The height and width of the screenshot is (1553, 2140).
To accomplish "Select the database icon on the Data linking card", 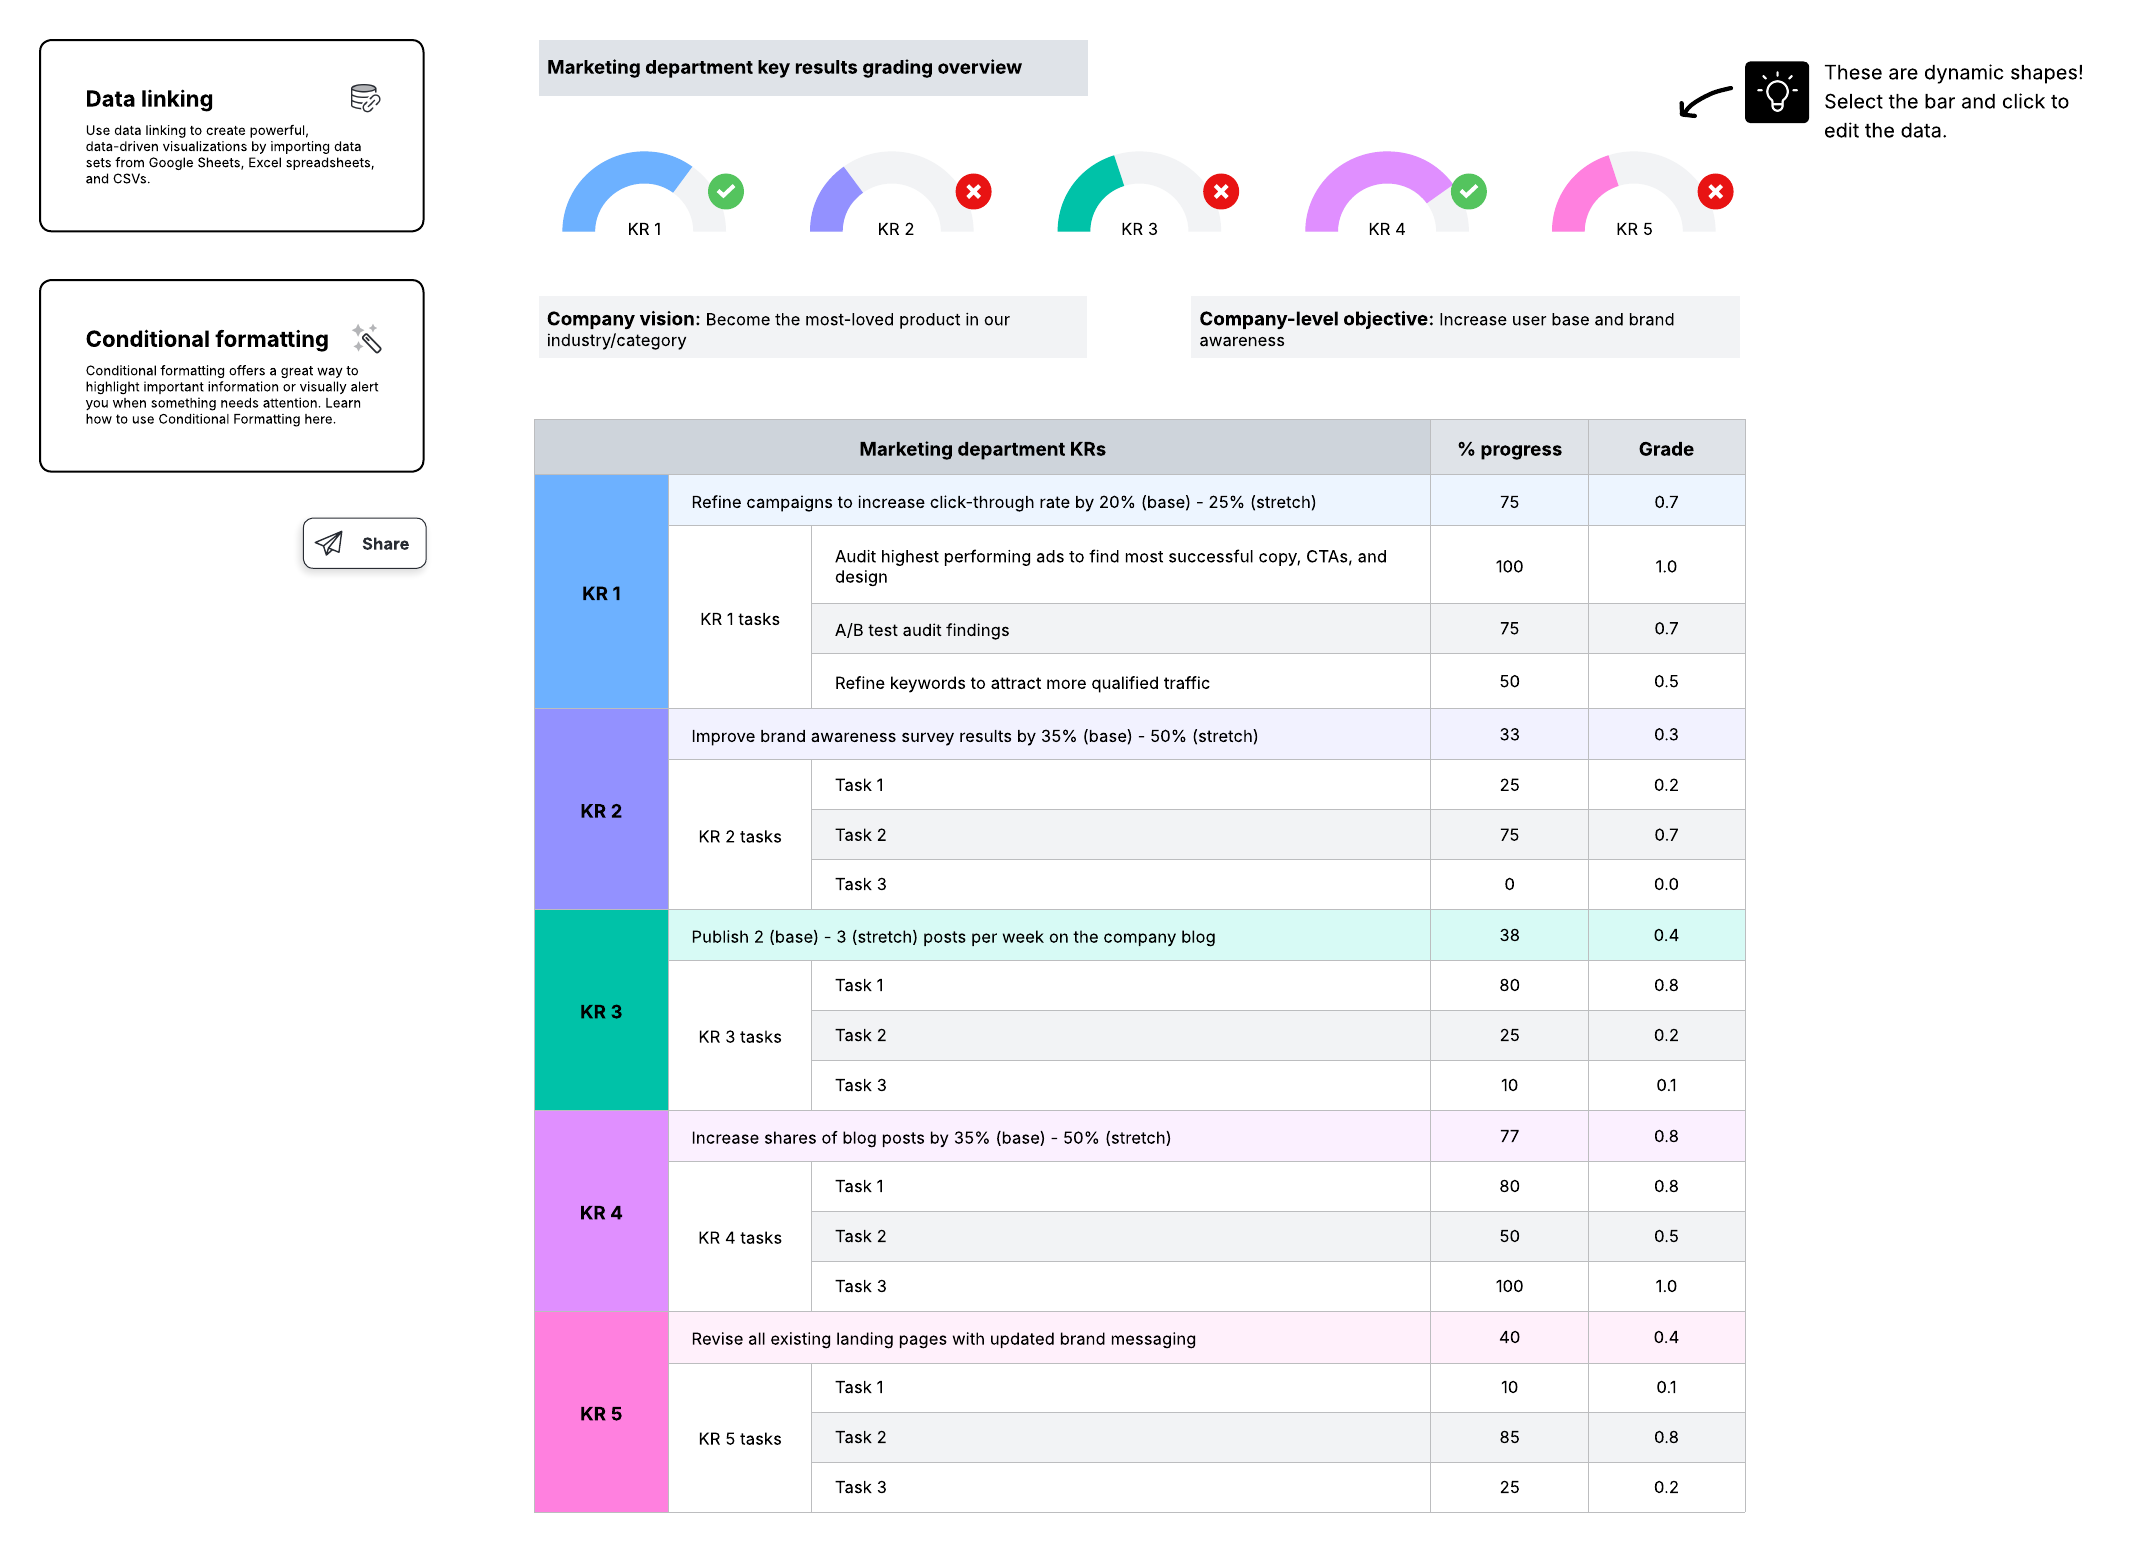I will tap(364, 97).
